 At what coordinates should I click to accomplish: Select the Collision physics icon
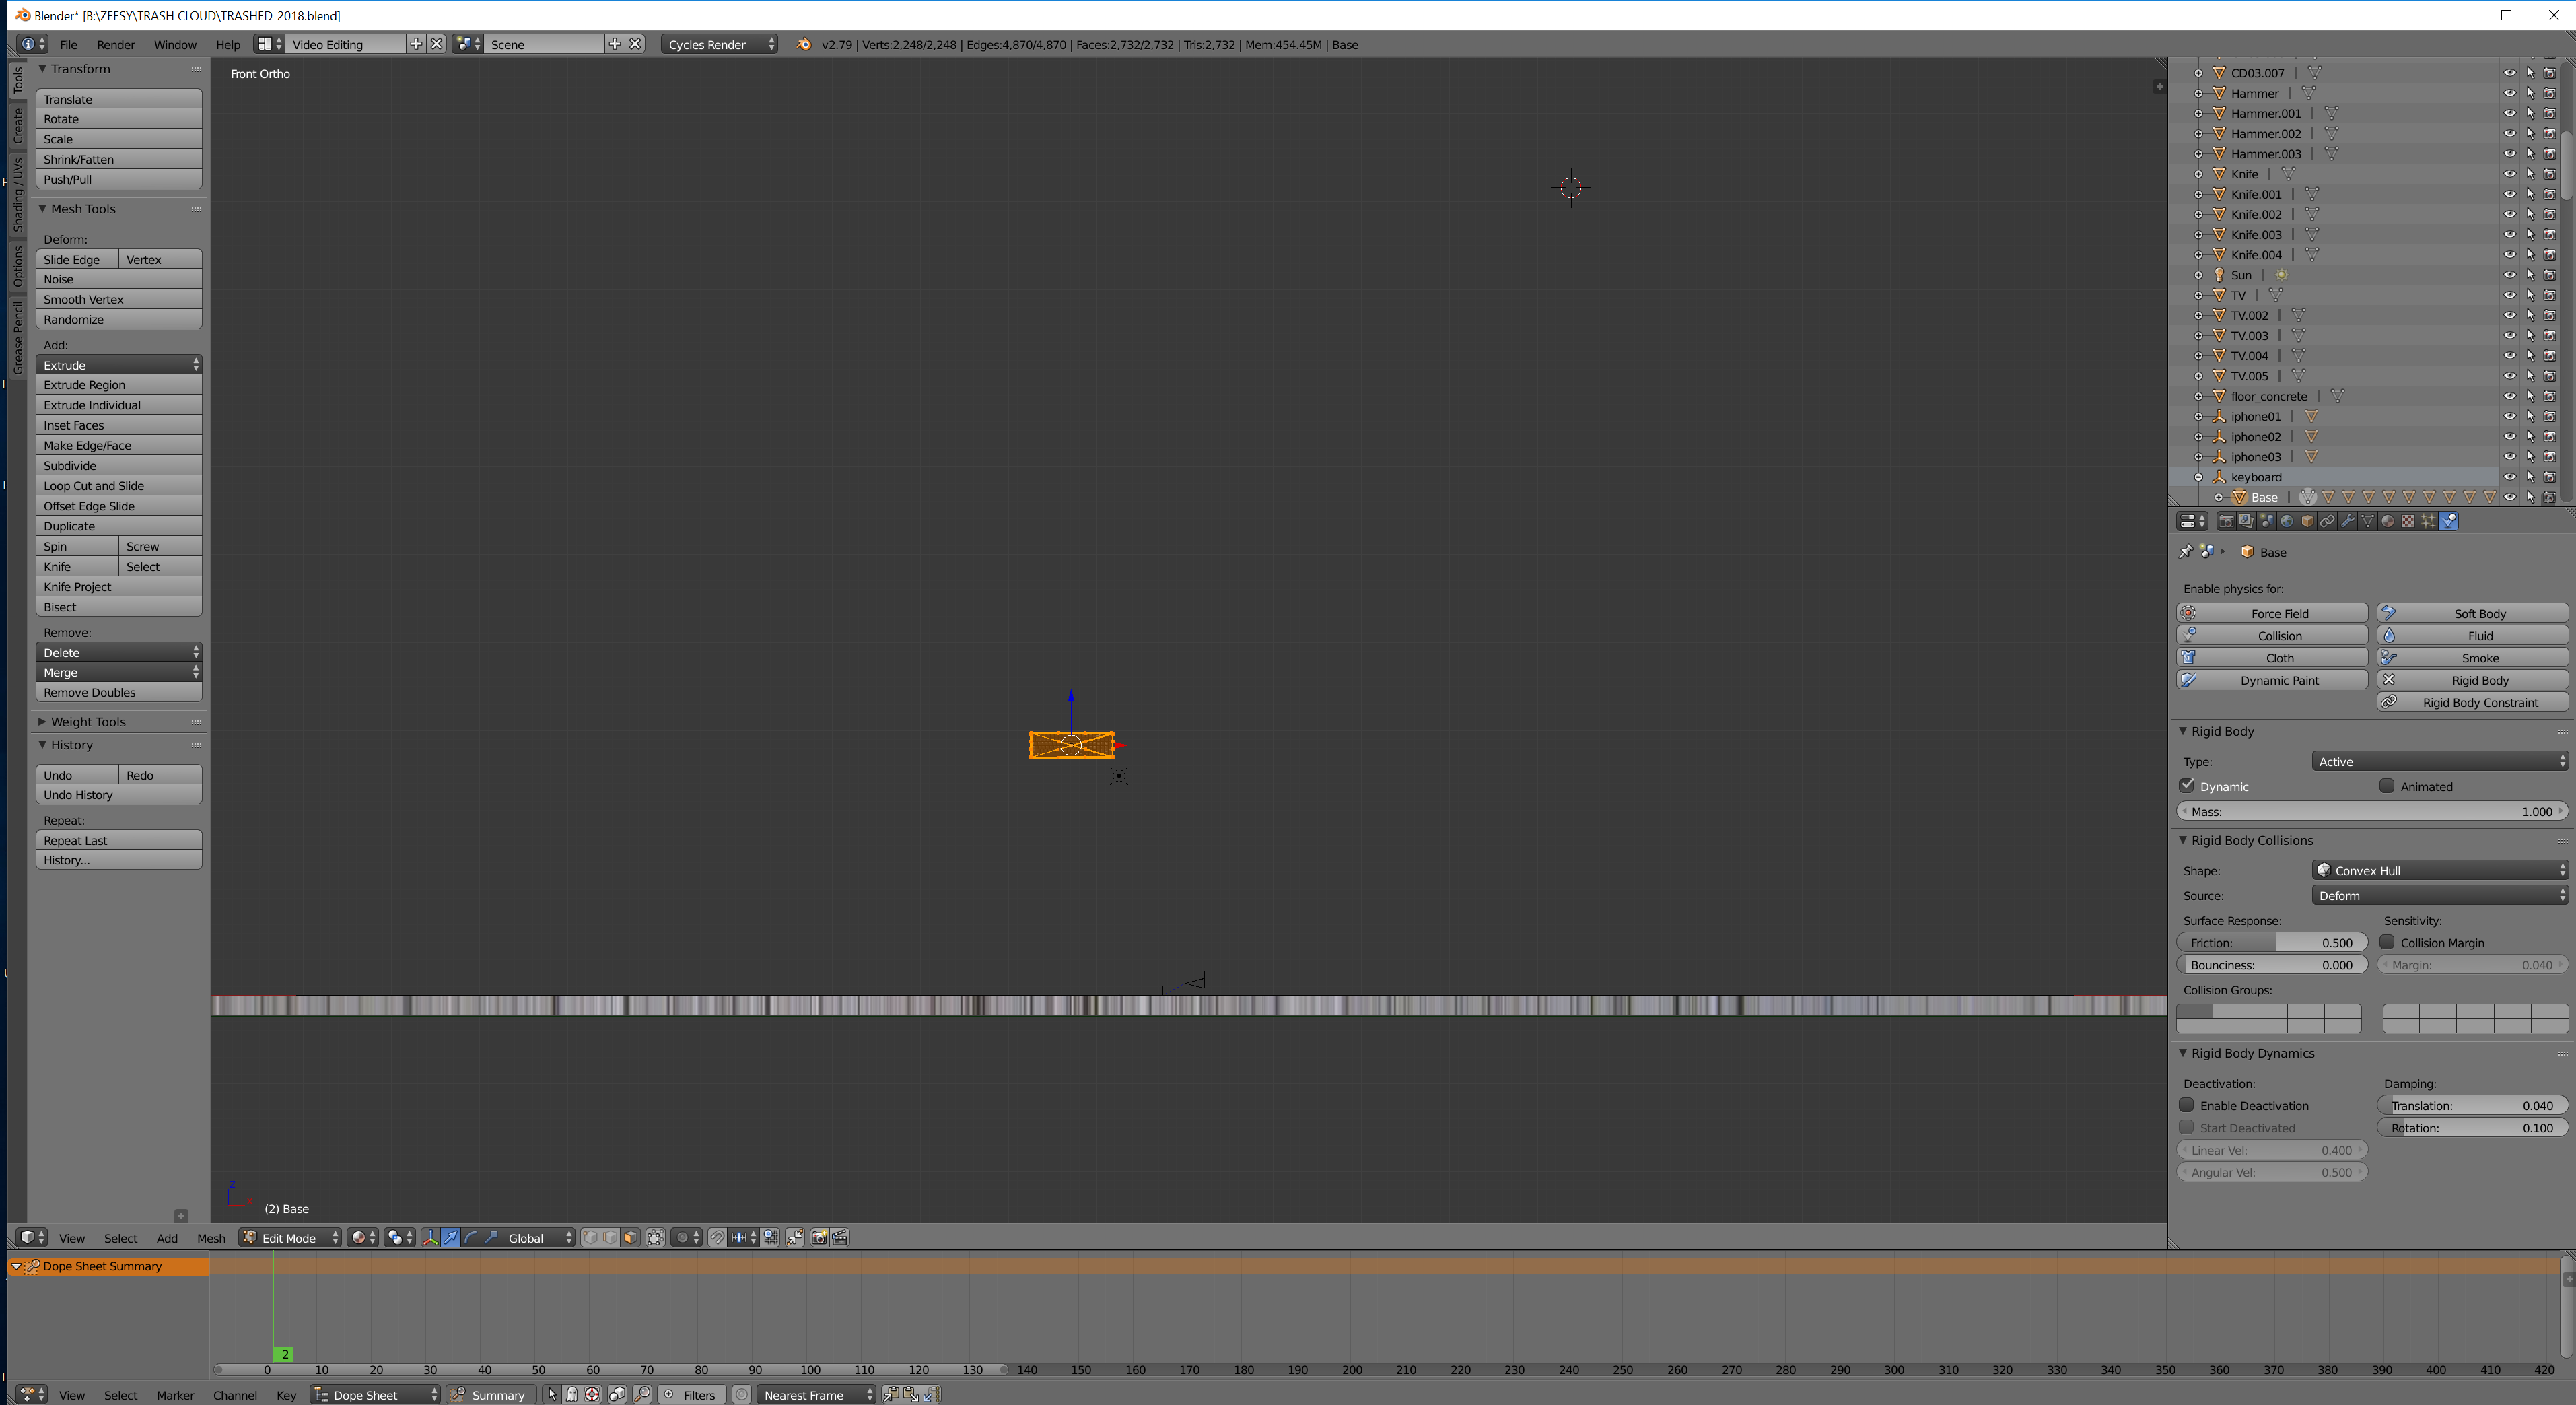click(x=2188, y=635)
